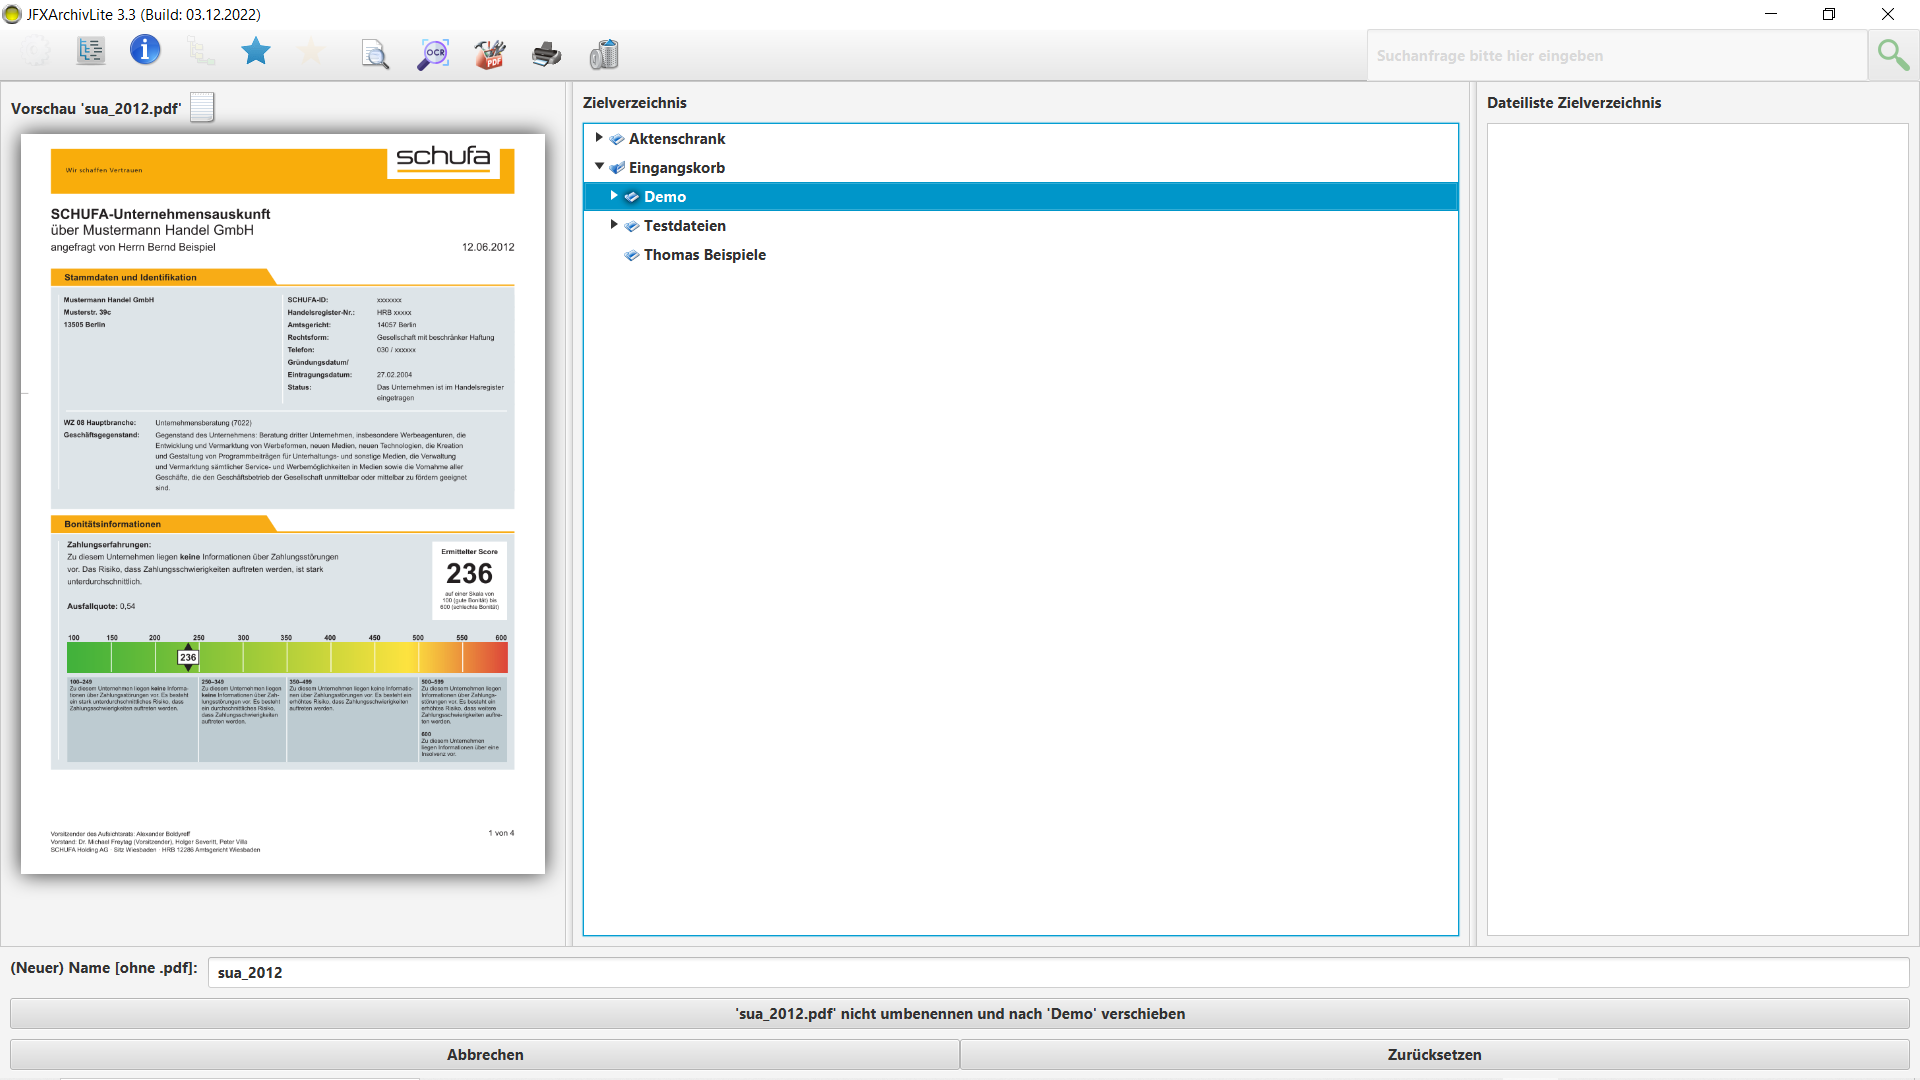Collapse the Eingangskorb tree node

coord(599,167)
